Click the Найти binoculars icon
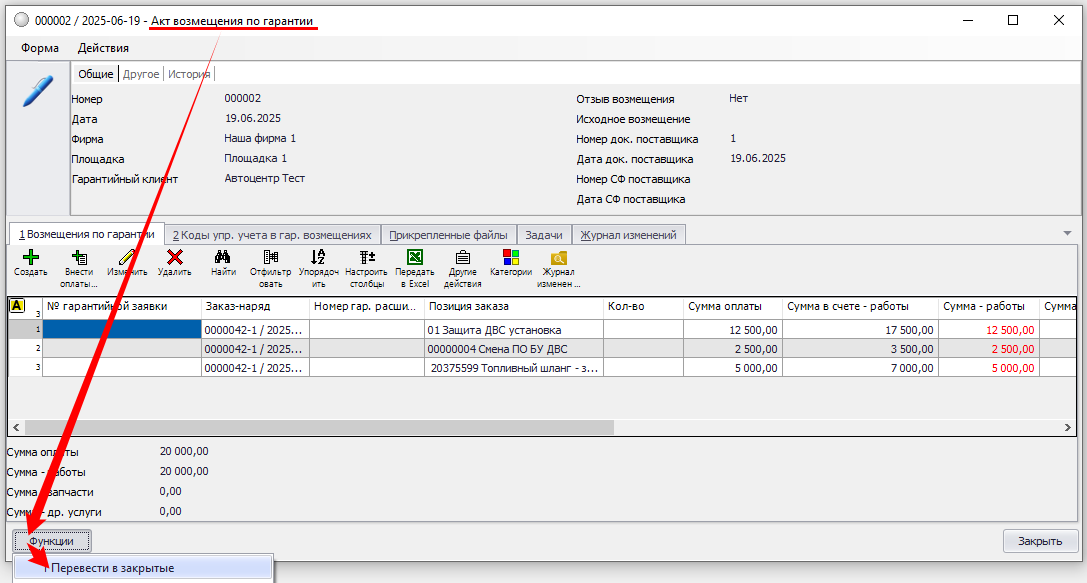The width and height of the screenshot is (1087, 583). (223, 258)
